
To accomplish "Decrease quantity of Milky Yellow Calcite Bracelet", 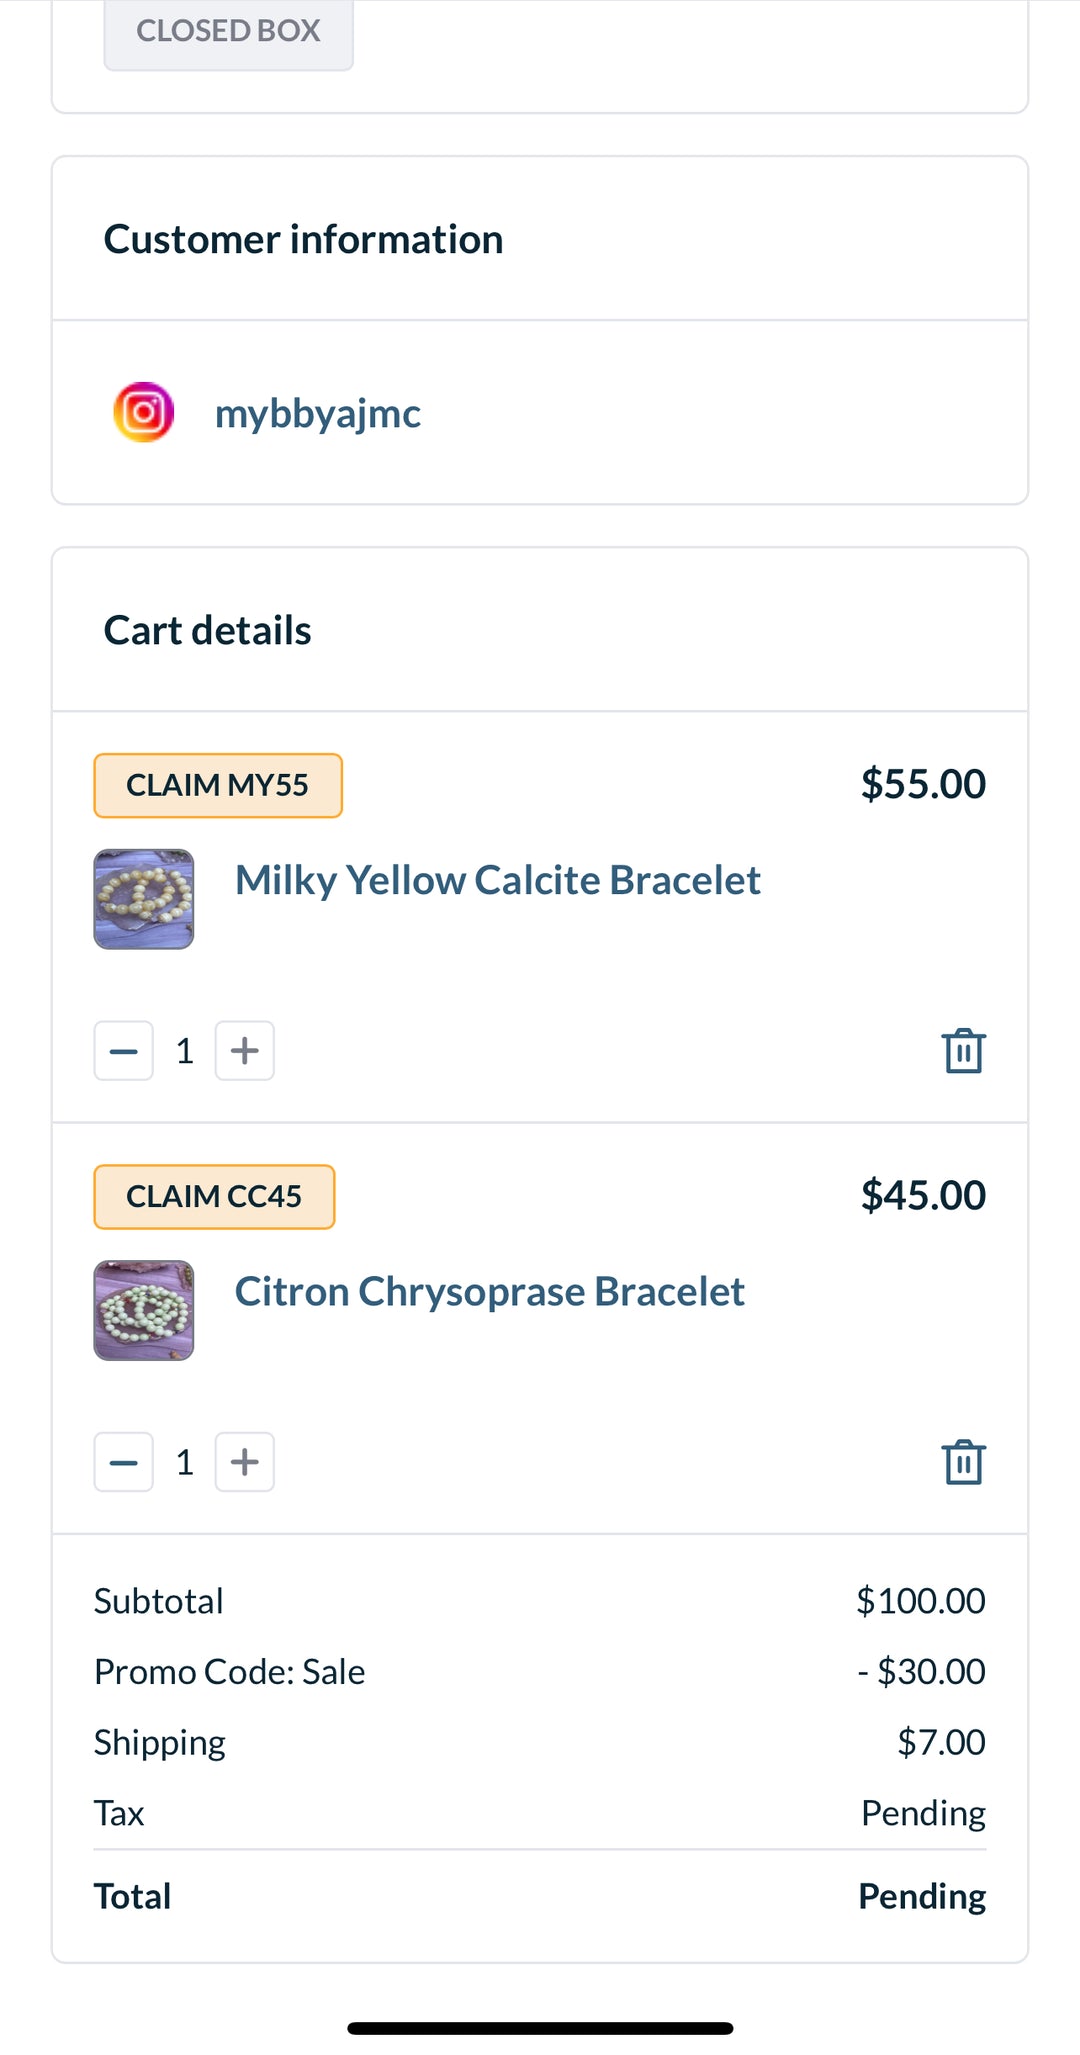I will [124, 1051].
